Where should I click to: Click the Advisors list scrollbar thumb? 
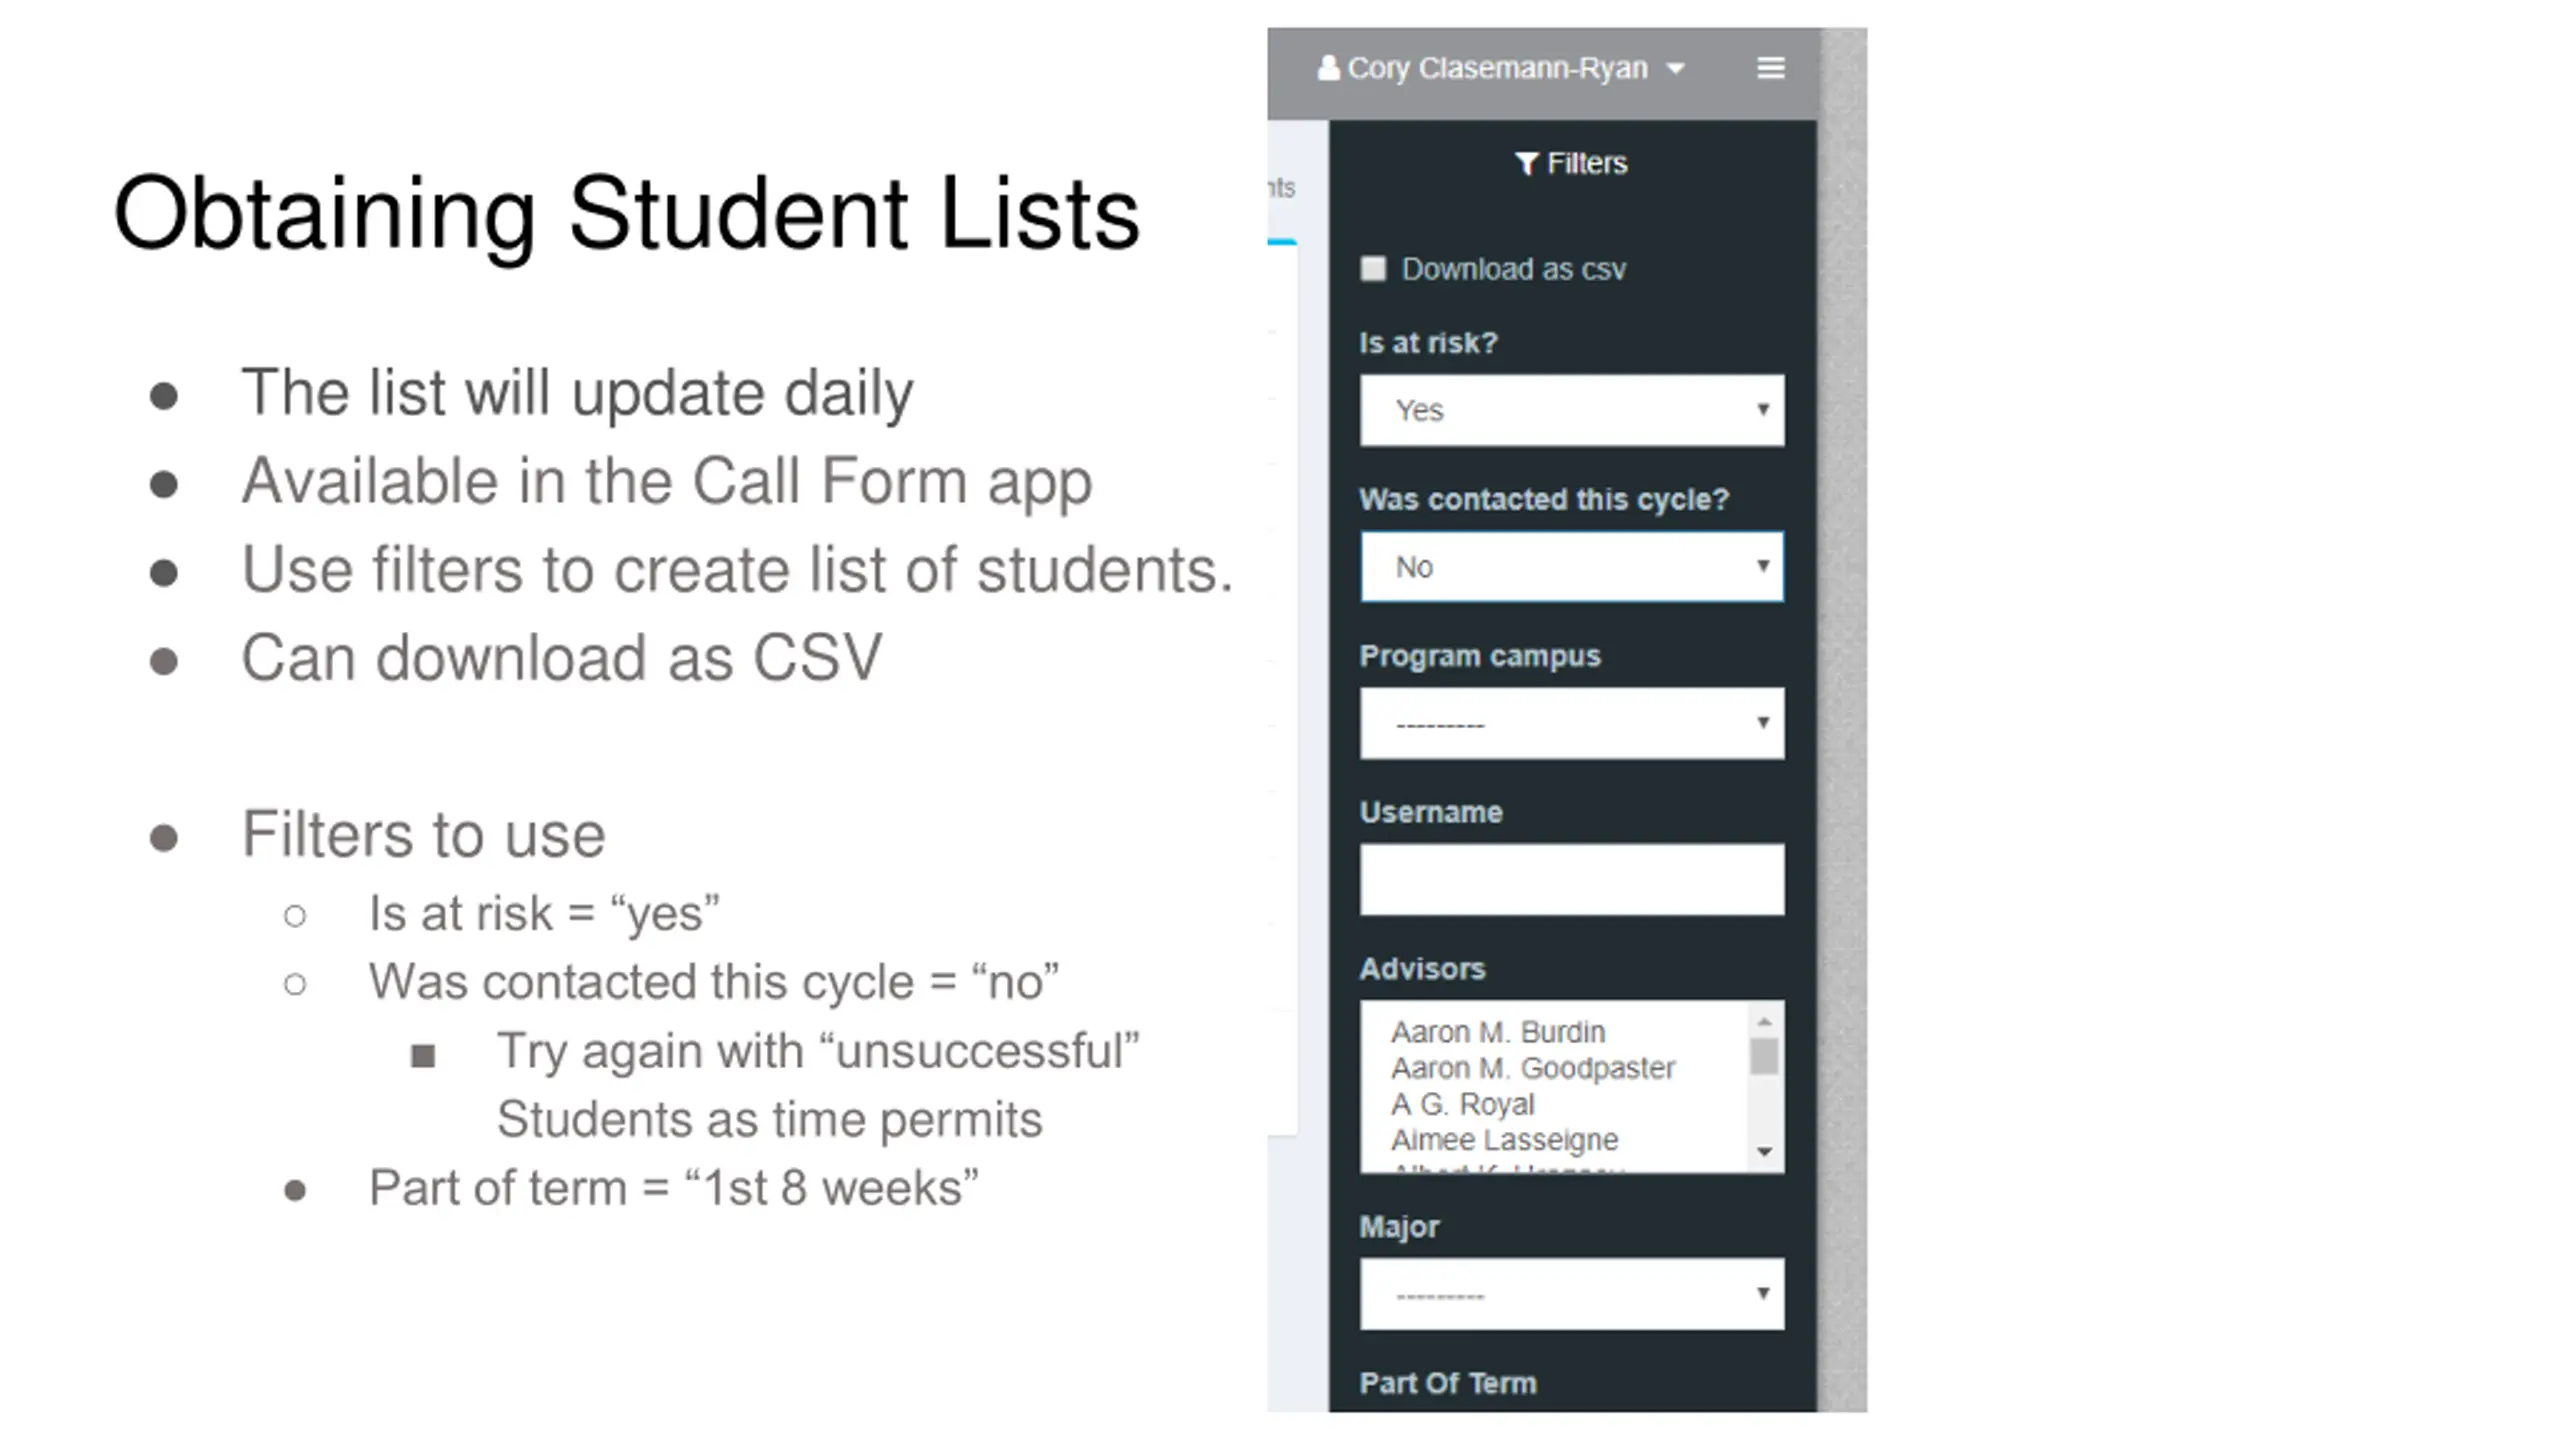1764,1056
